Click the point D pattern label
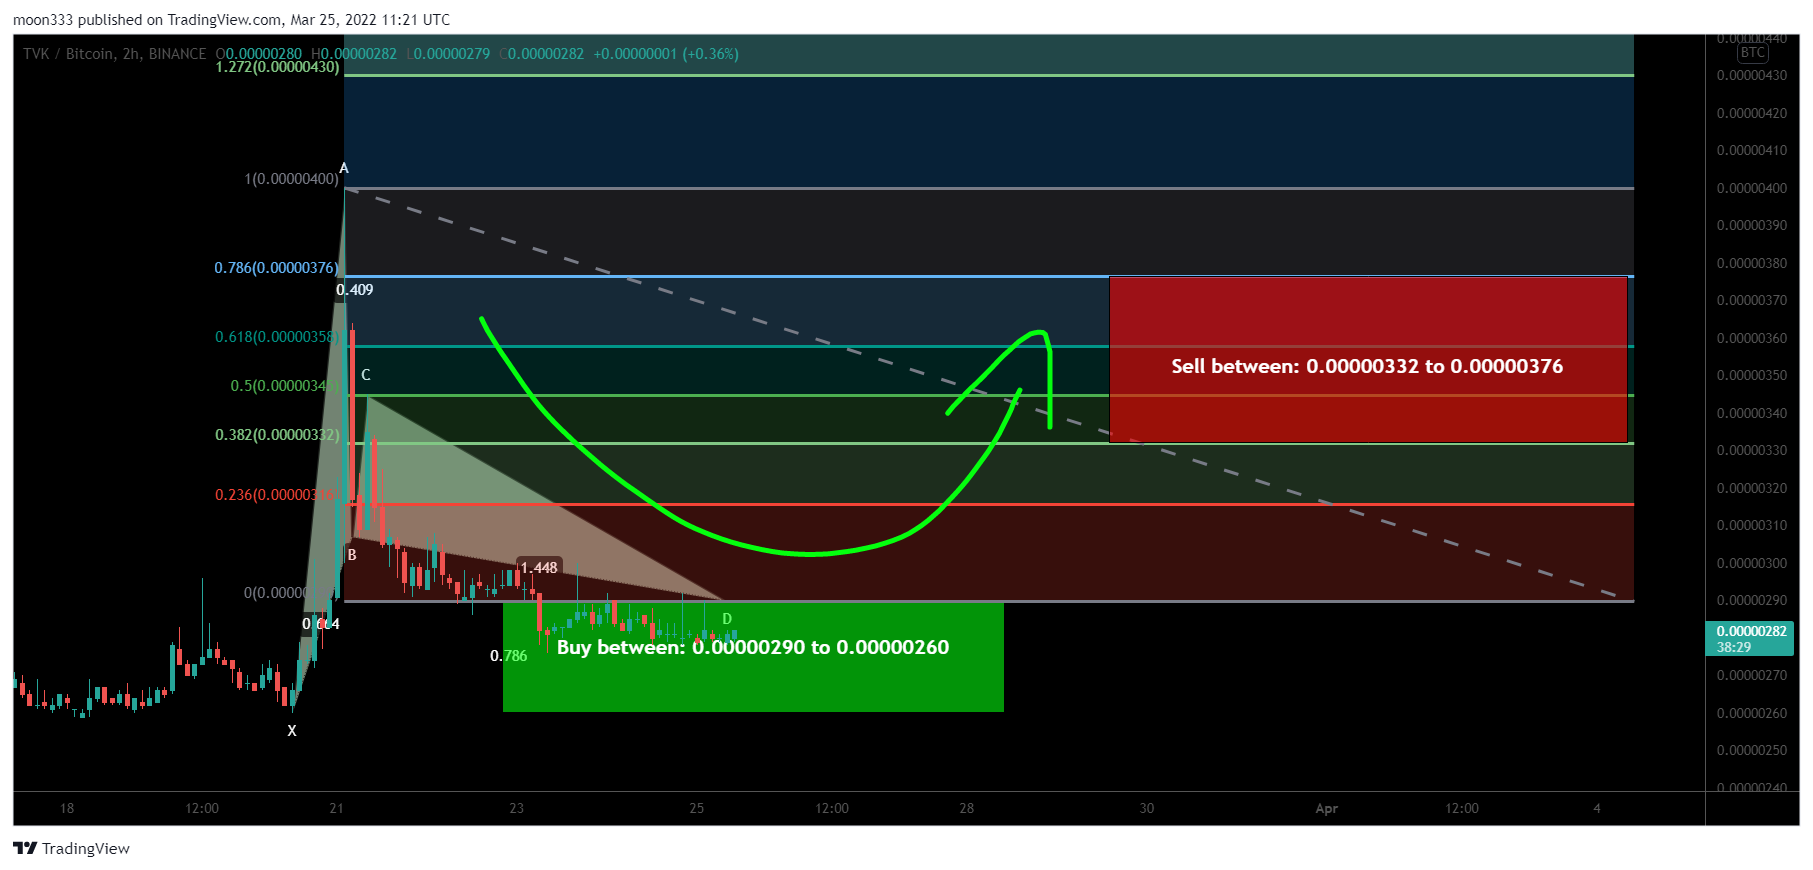1813x870 pixels. coord(727,619)
